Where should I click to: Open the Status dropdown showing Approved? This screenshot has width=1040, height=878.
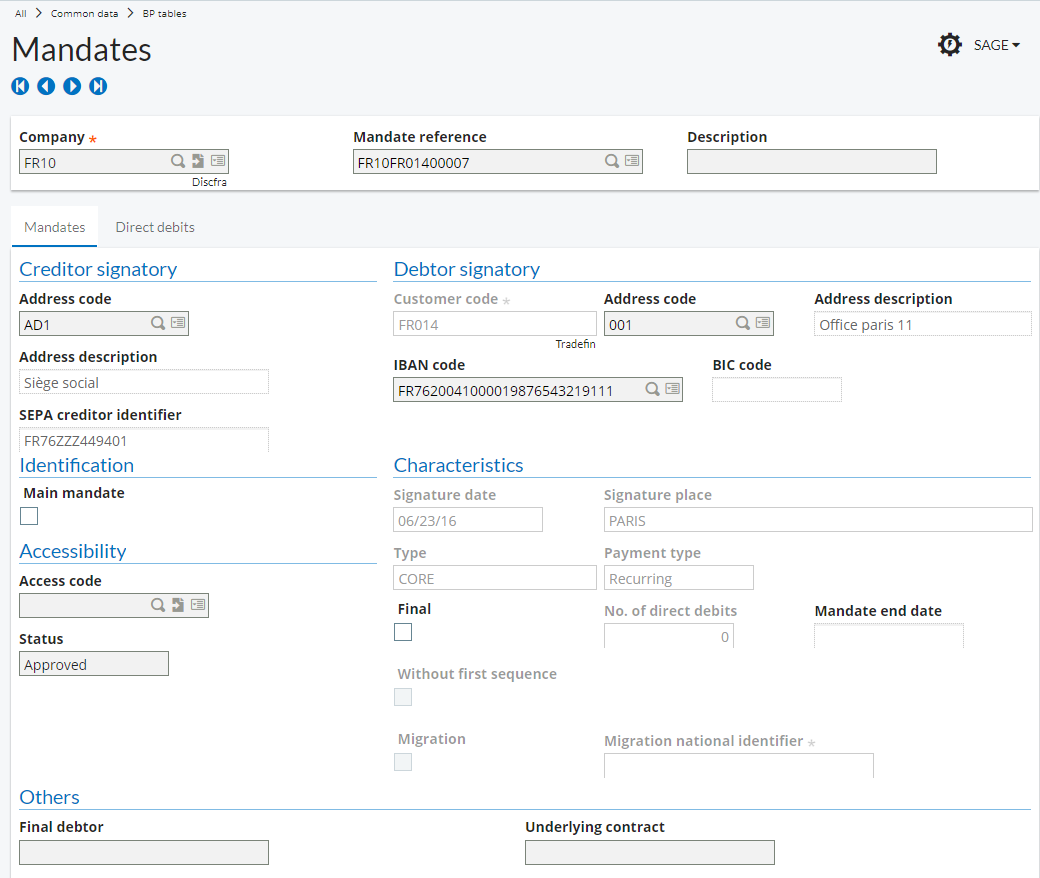point(94,664)
